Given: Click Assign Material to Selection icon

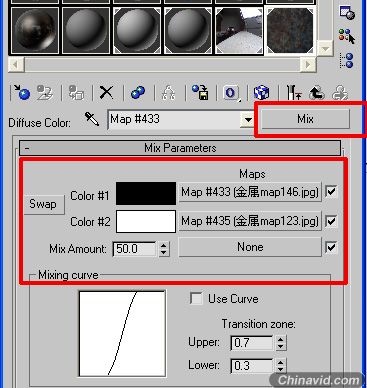Looking at the screenshot, I should pos(76,92).
